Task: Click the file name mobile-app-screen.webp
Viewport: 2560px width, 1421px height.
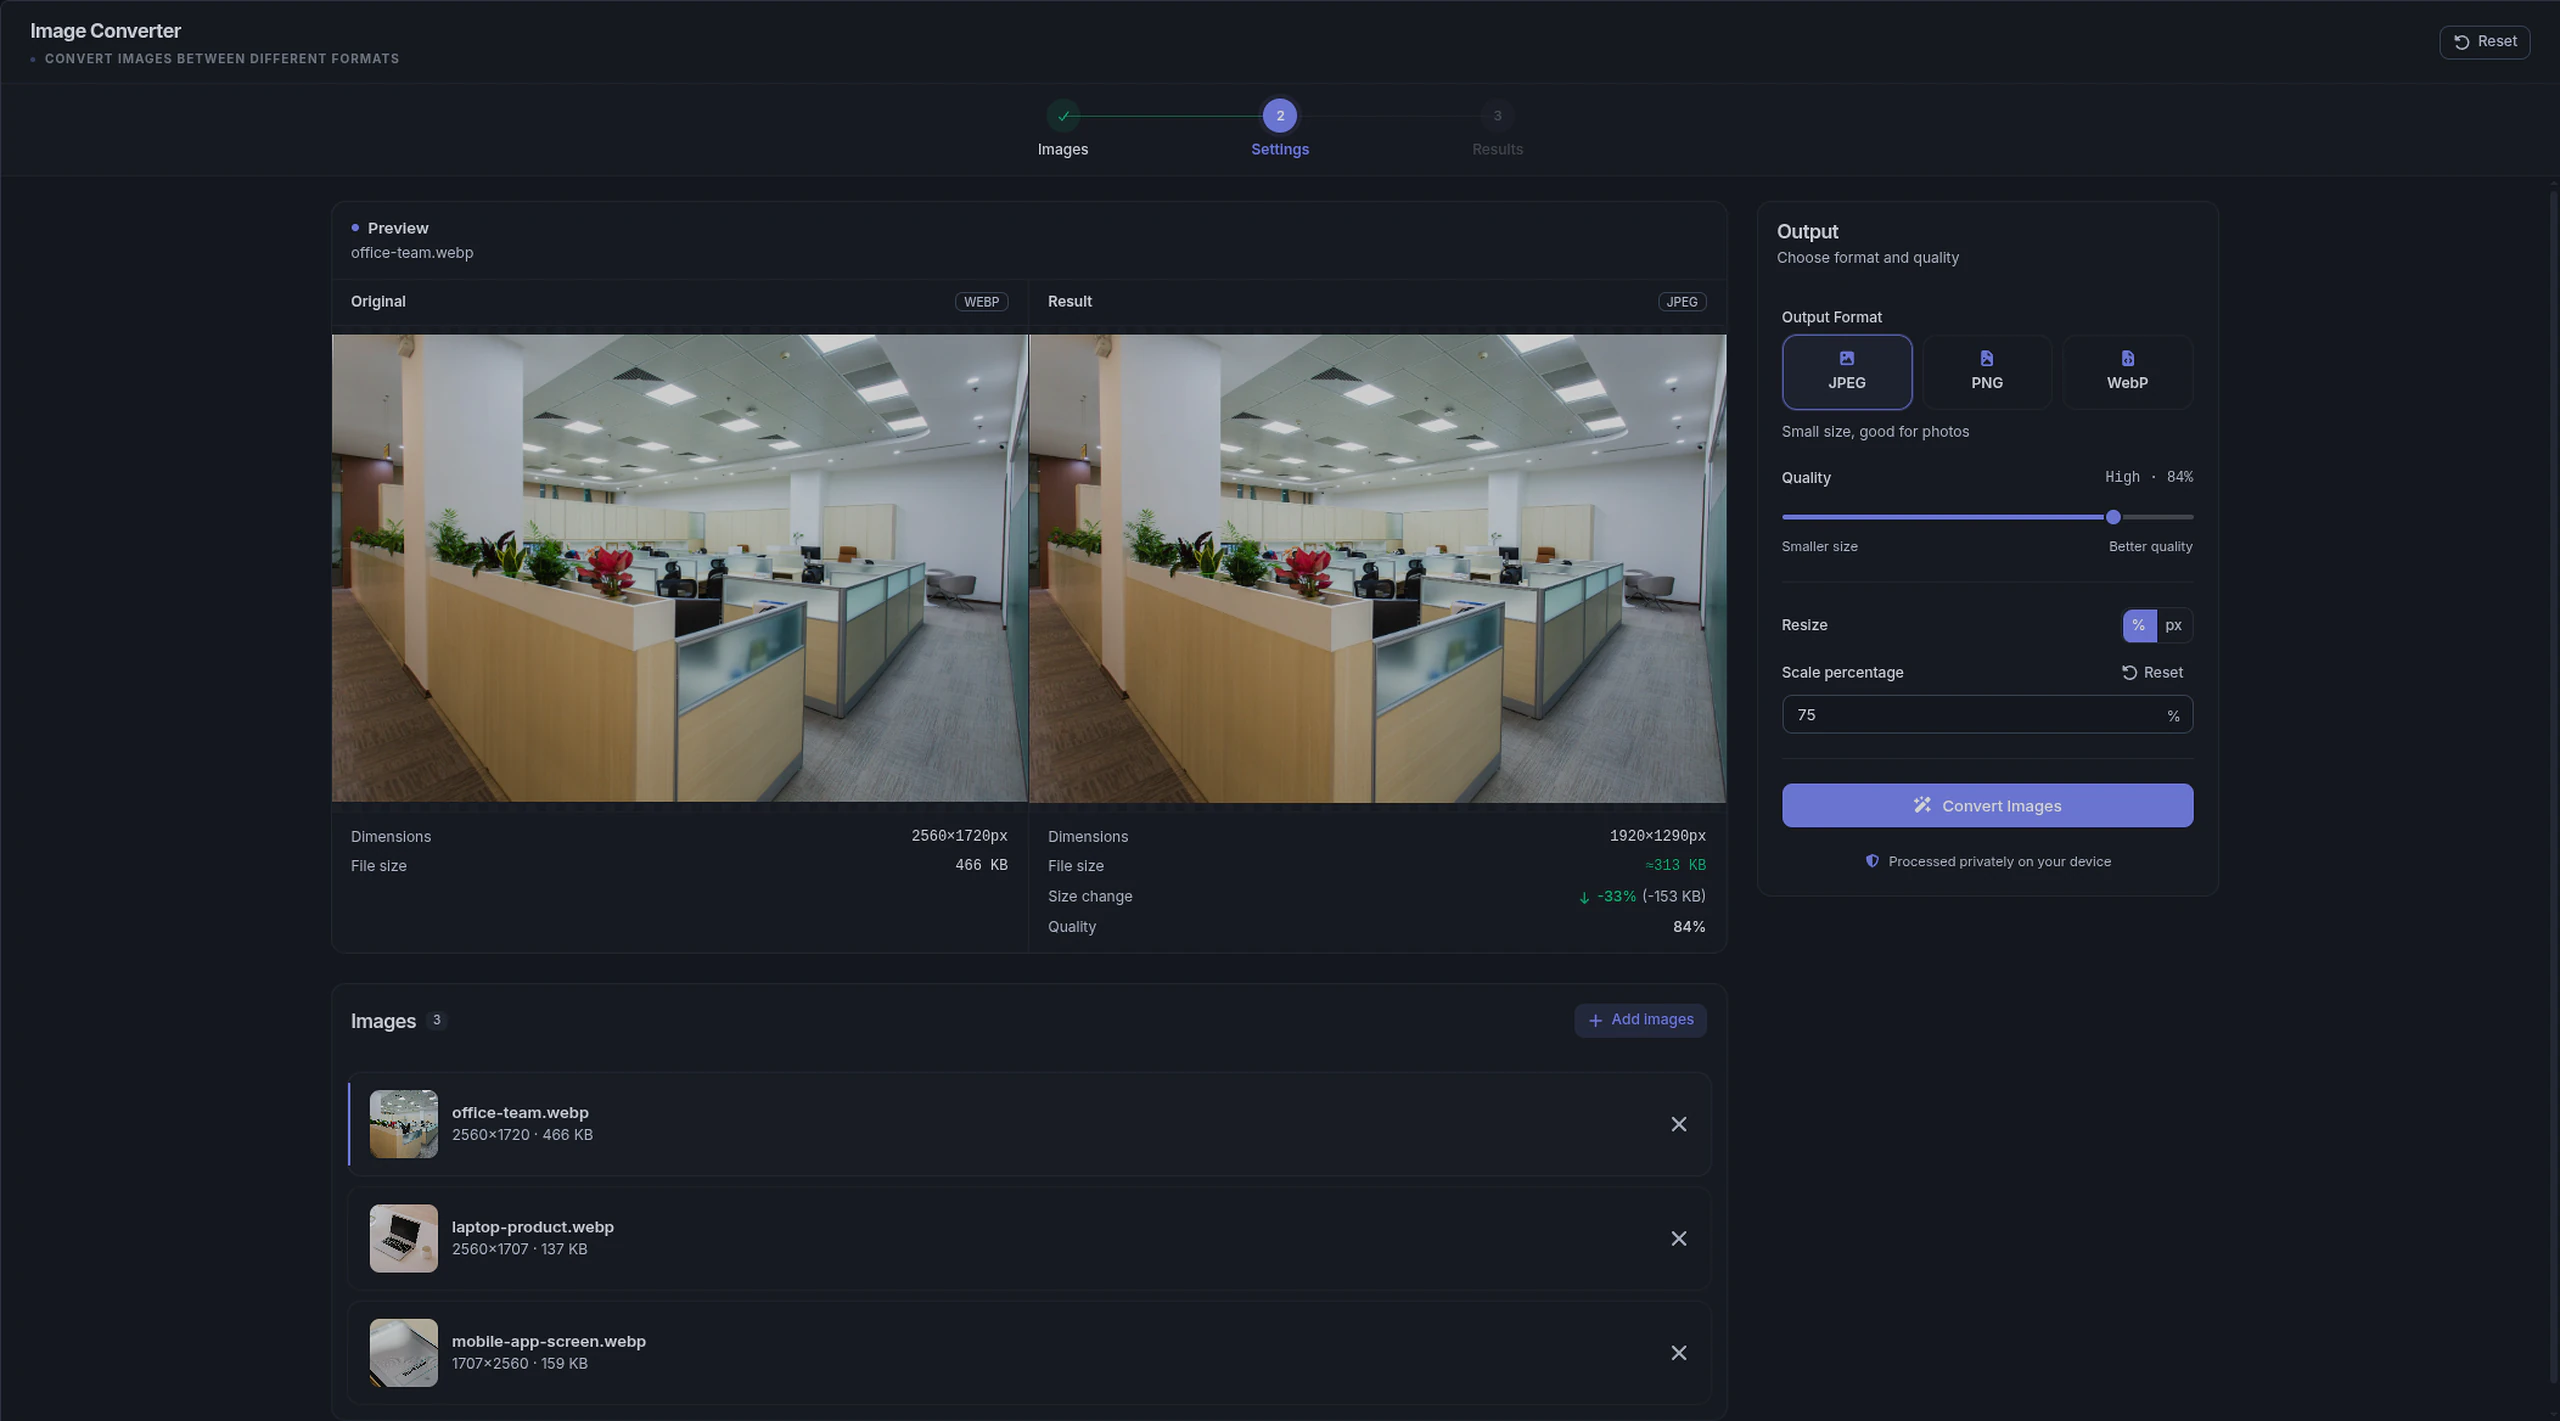Action: [x=548, y=1341]
